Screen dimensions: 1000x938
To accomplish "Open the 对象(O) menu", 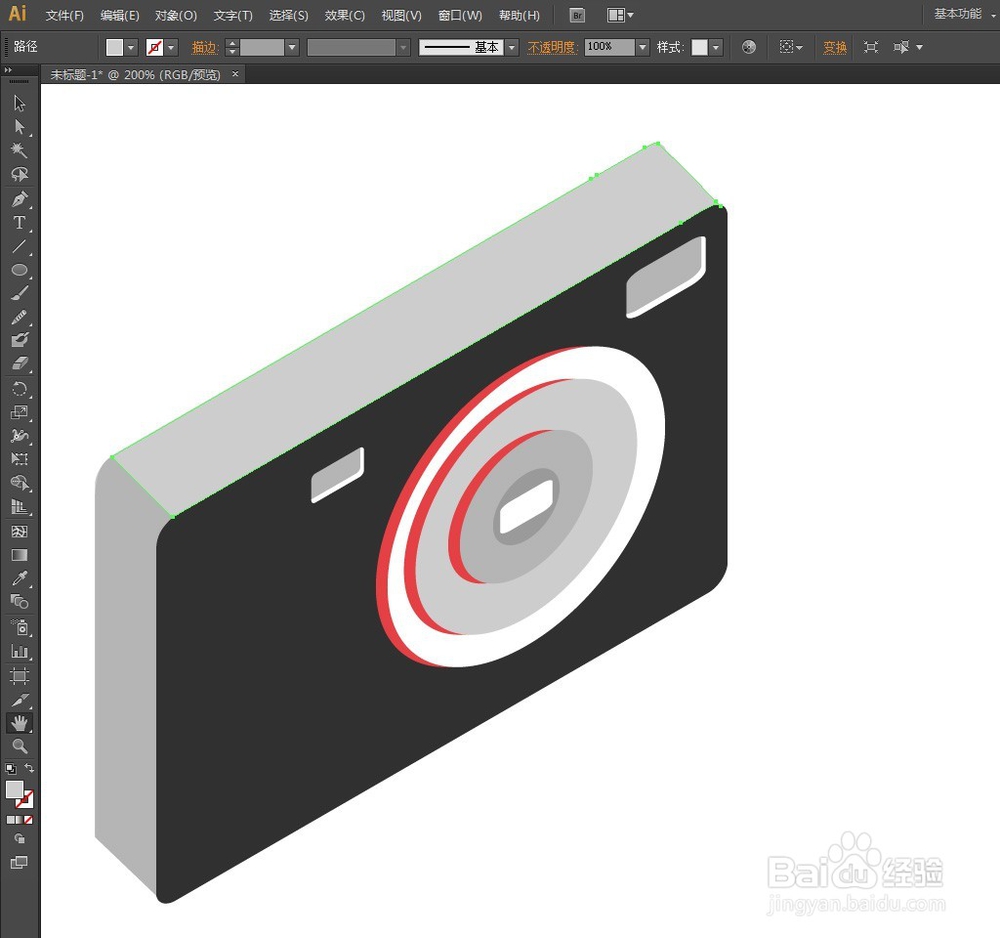I will (175, 15).
